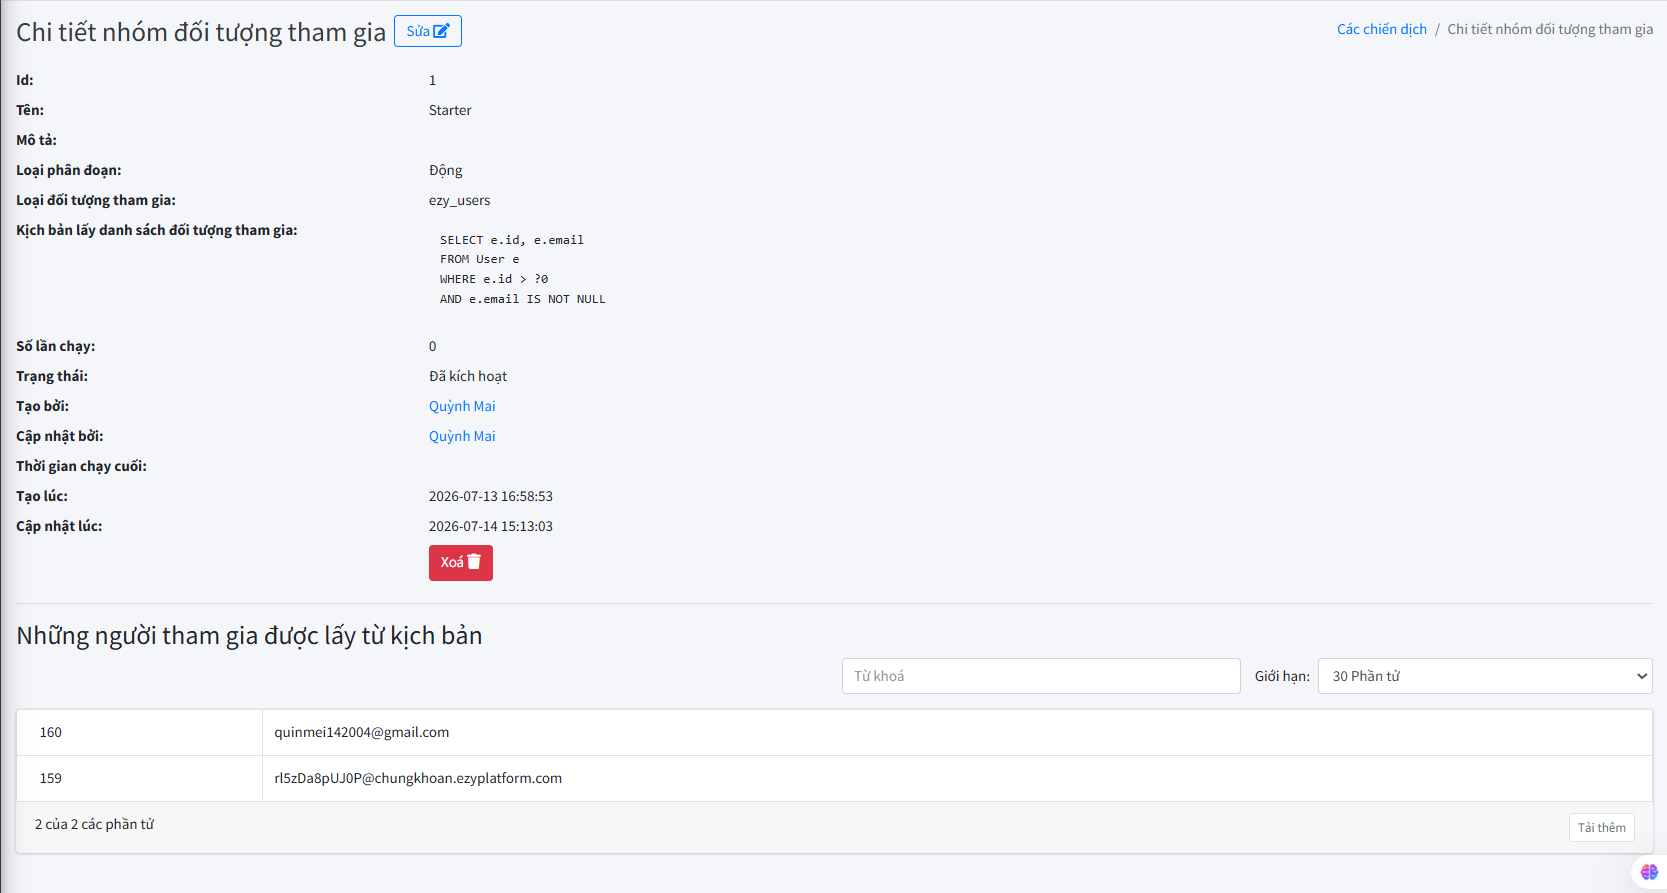Click the SQL query script block

[523, 269]
